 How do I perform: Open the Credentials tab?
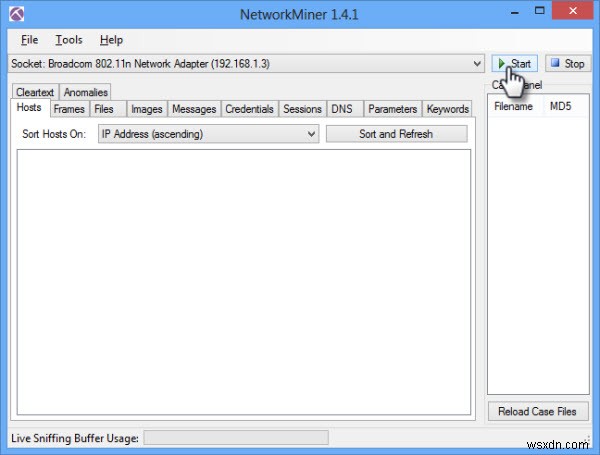pos(250,109)
